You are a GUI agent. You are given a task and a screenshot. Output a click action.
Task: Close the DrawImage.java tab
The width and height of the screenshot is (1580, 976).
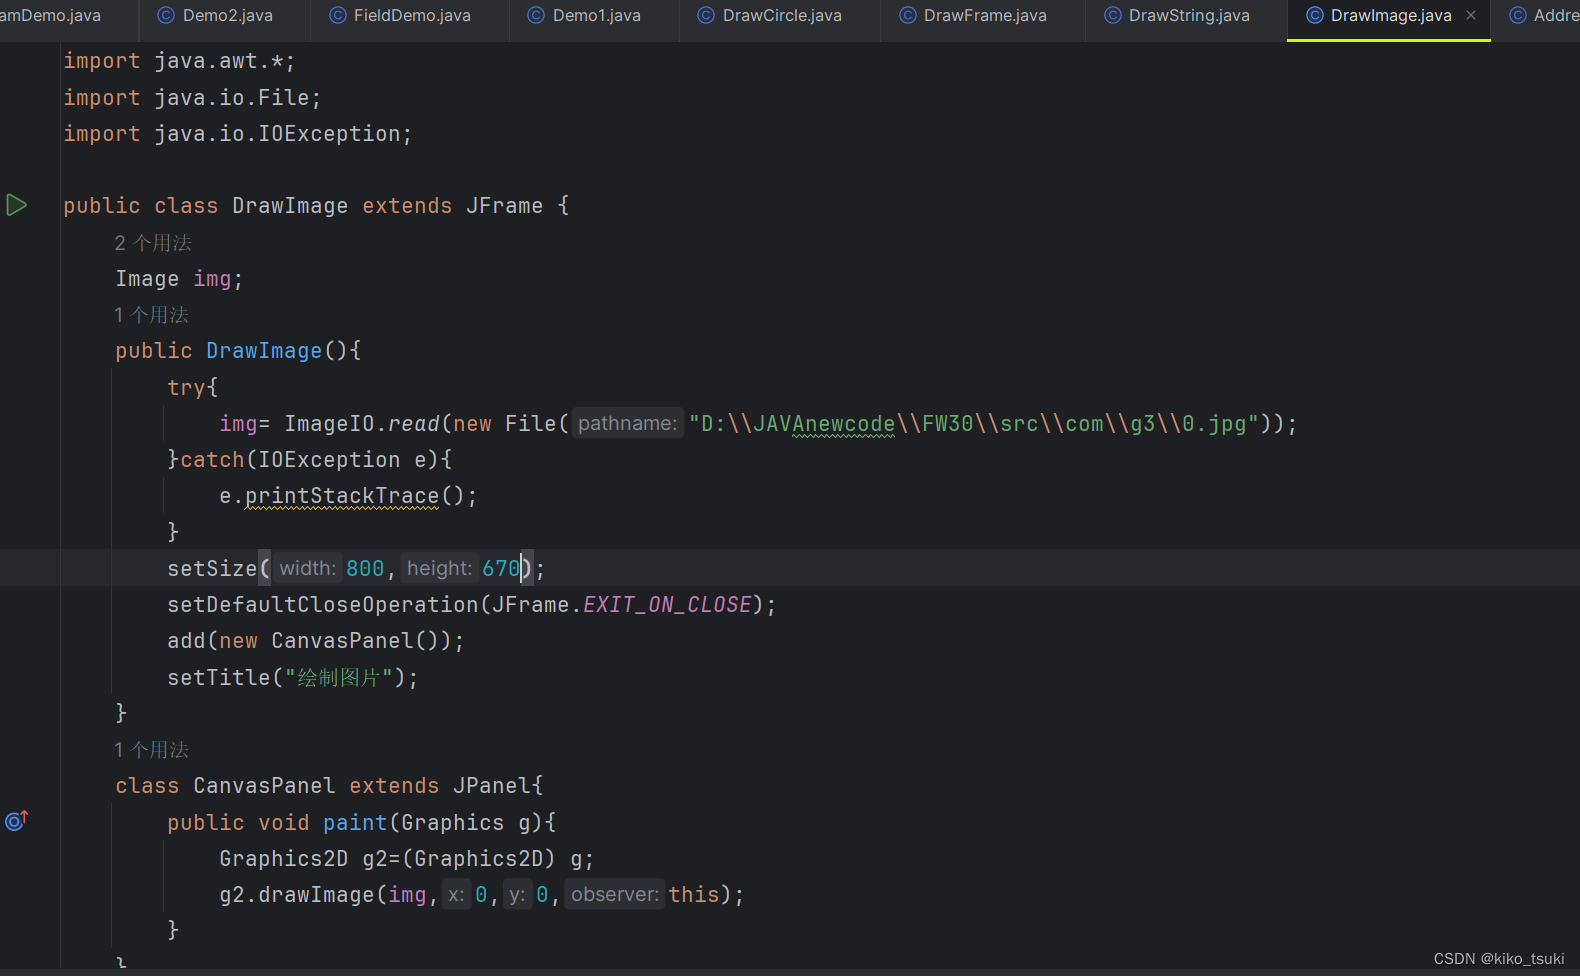(1471, 15)
